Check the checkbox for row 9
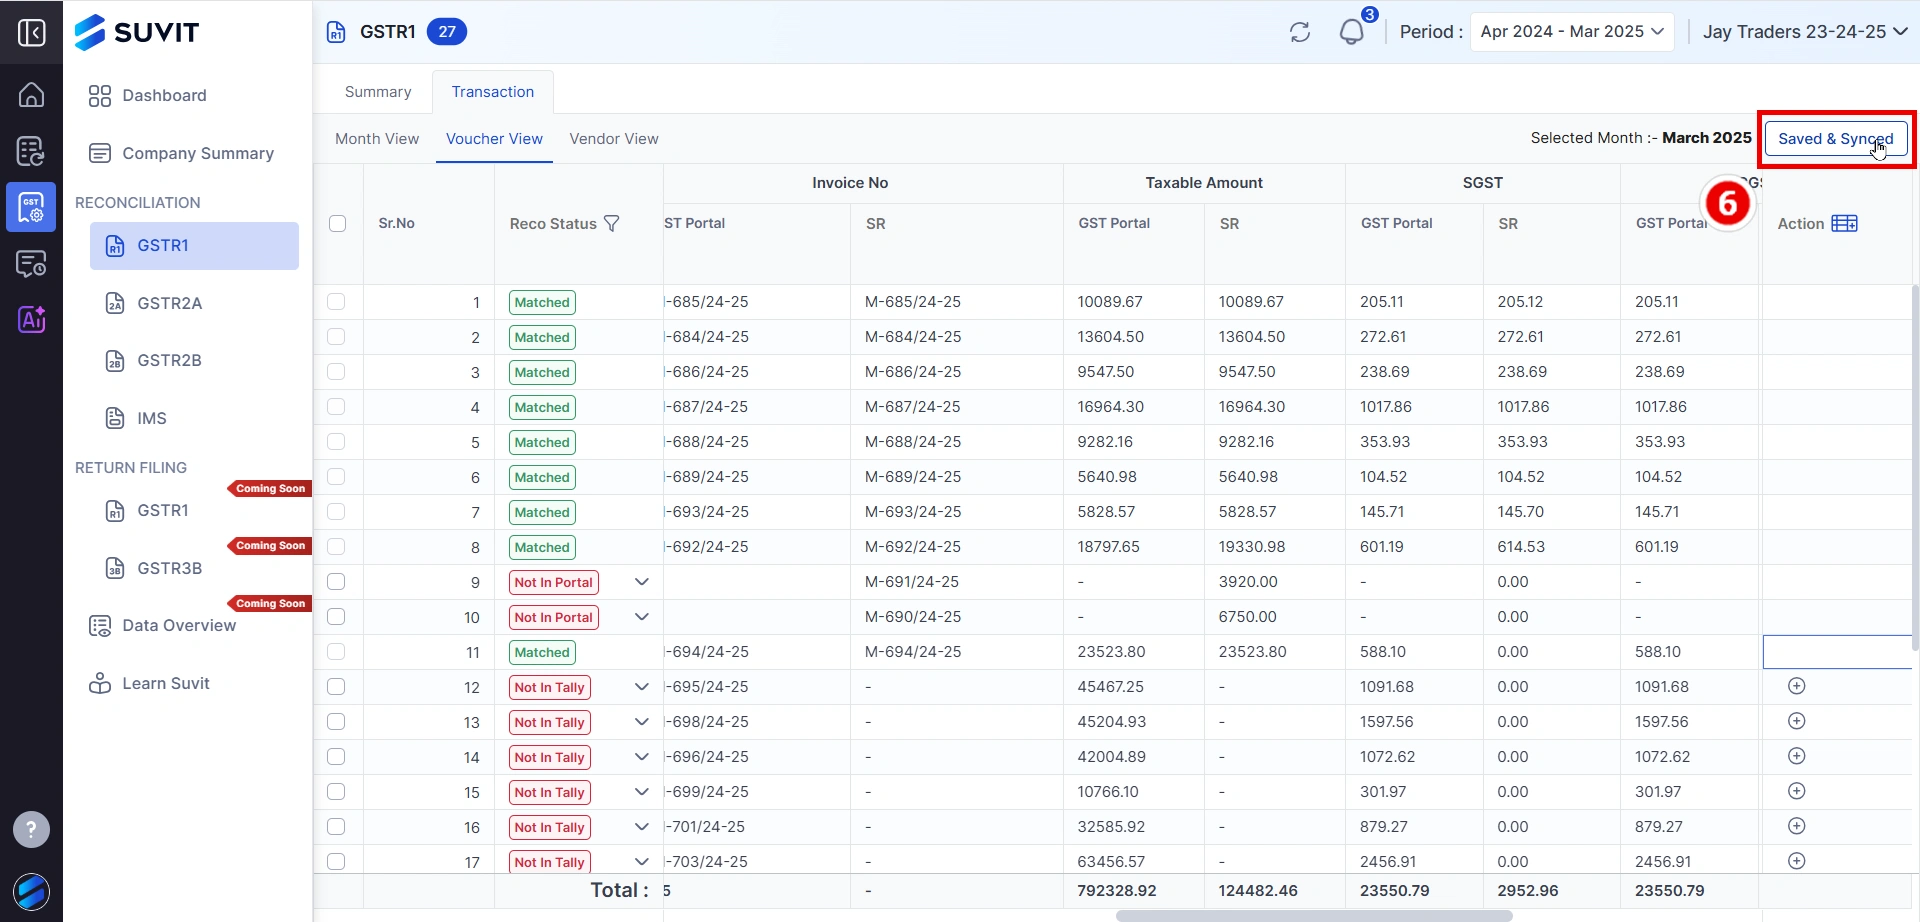The height and width of the screenshot is (922, 1920). click(336, 582)
